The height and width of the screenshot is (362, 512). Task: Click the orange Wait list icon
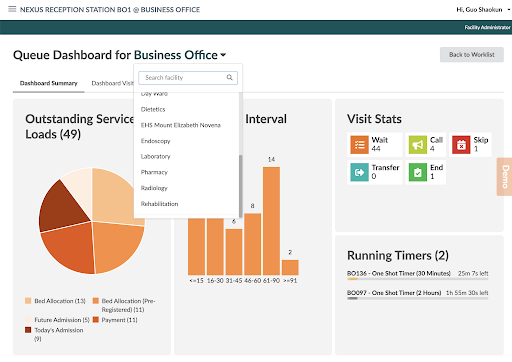point(359,145)
